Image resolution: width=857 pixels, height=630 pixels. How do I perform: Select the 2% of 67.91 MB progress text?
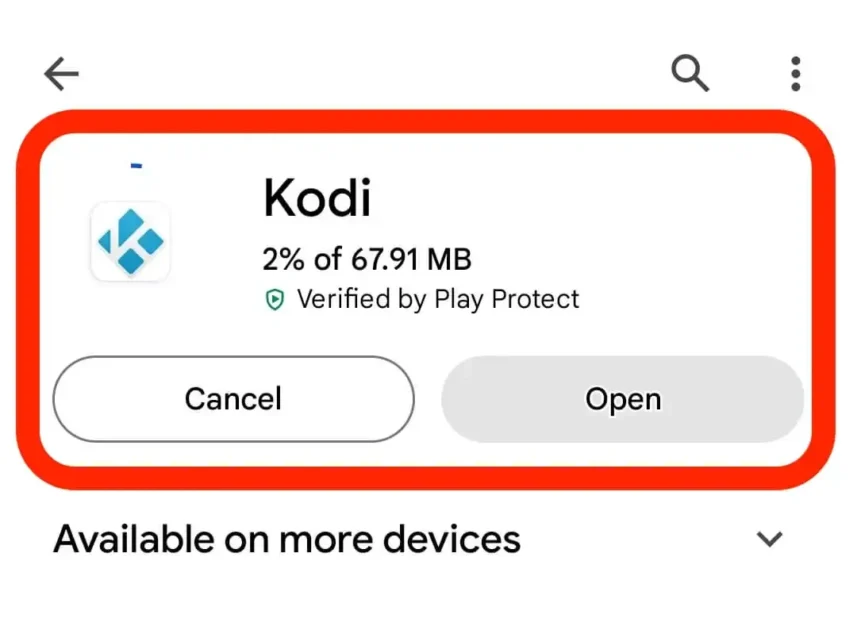pos(366,259)
